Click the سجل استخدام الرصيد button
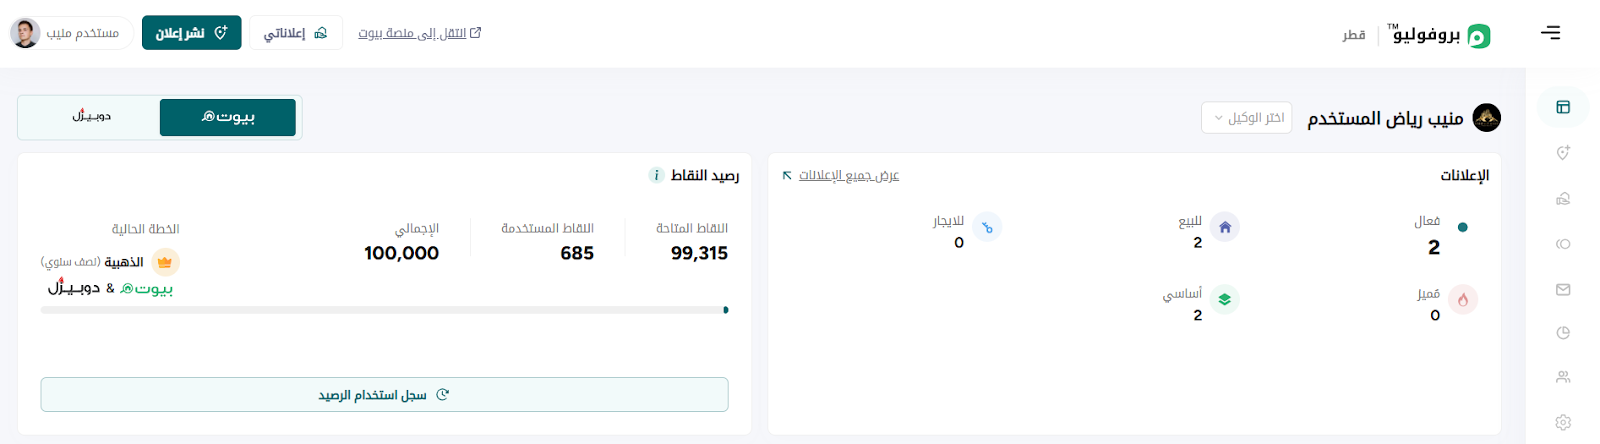Image resolution: width=1600 pixels, height=444 pixels. (x=384, y=395)
